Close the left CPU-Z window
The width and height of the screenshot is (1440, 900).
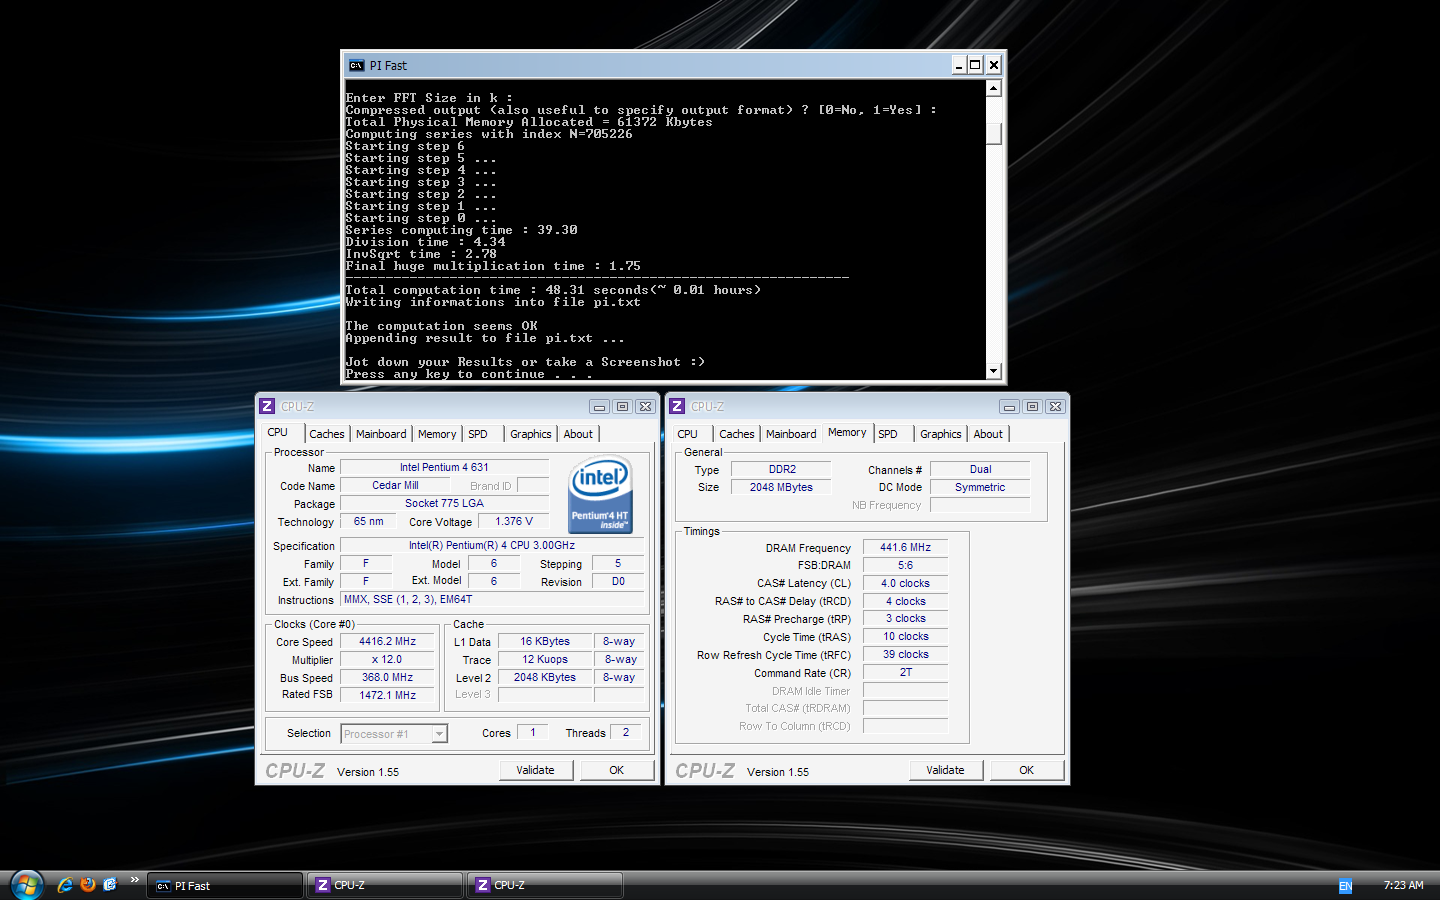[x=645, y=407]
